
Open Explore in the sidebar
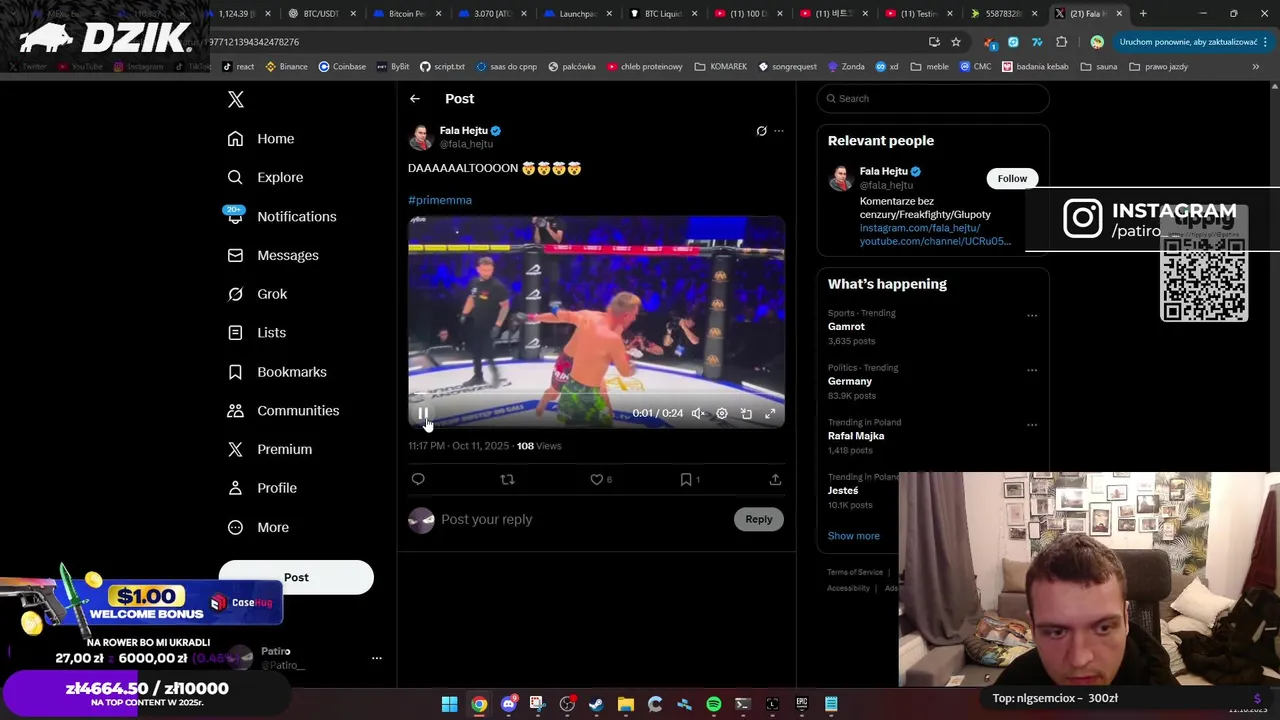click(265, 177)
